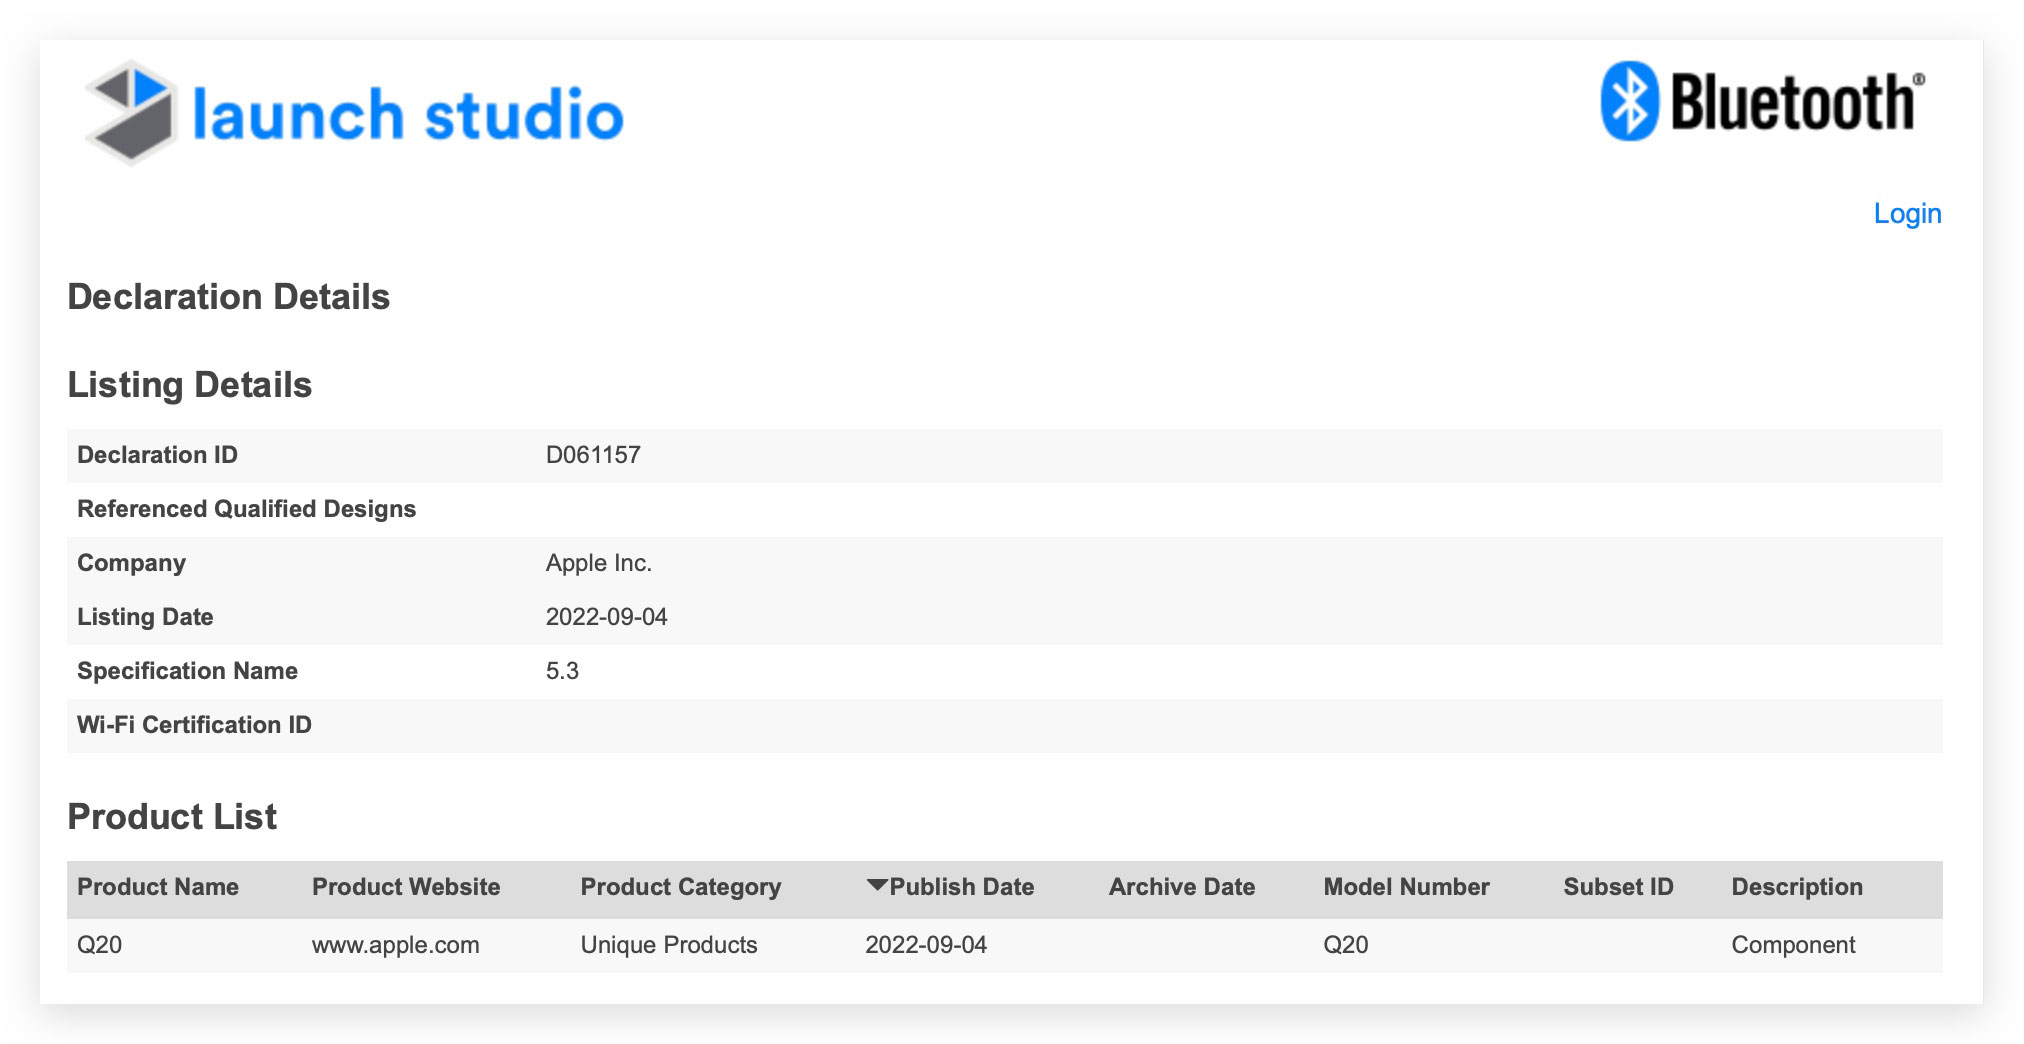Click the Wi-Fi Certification ID label
Image resolution: width=2024 pixels, height=1044 pixels.
point(194,725)
